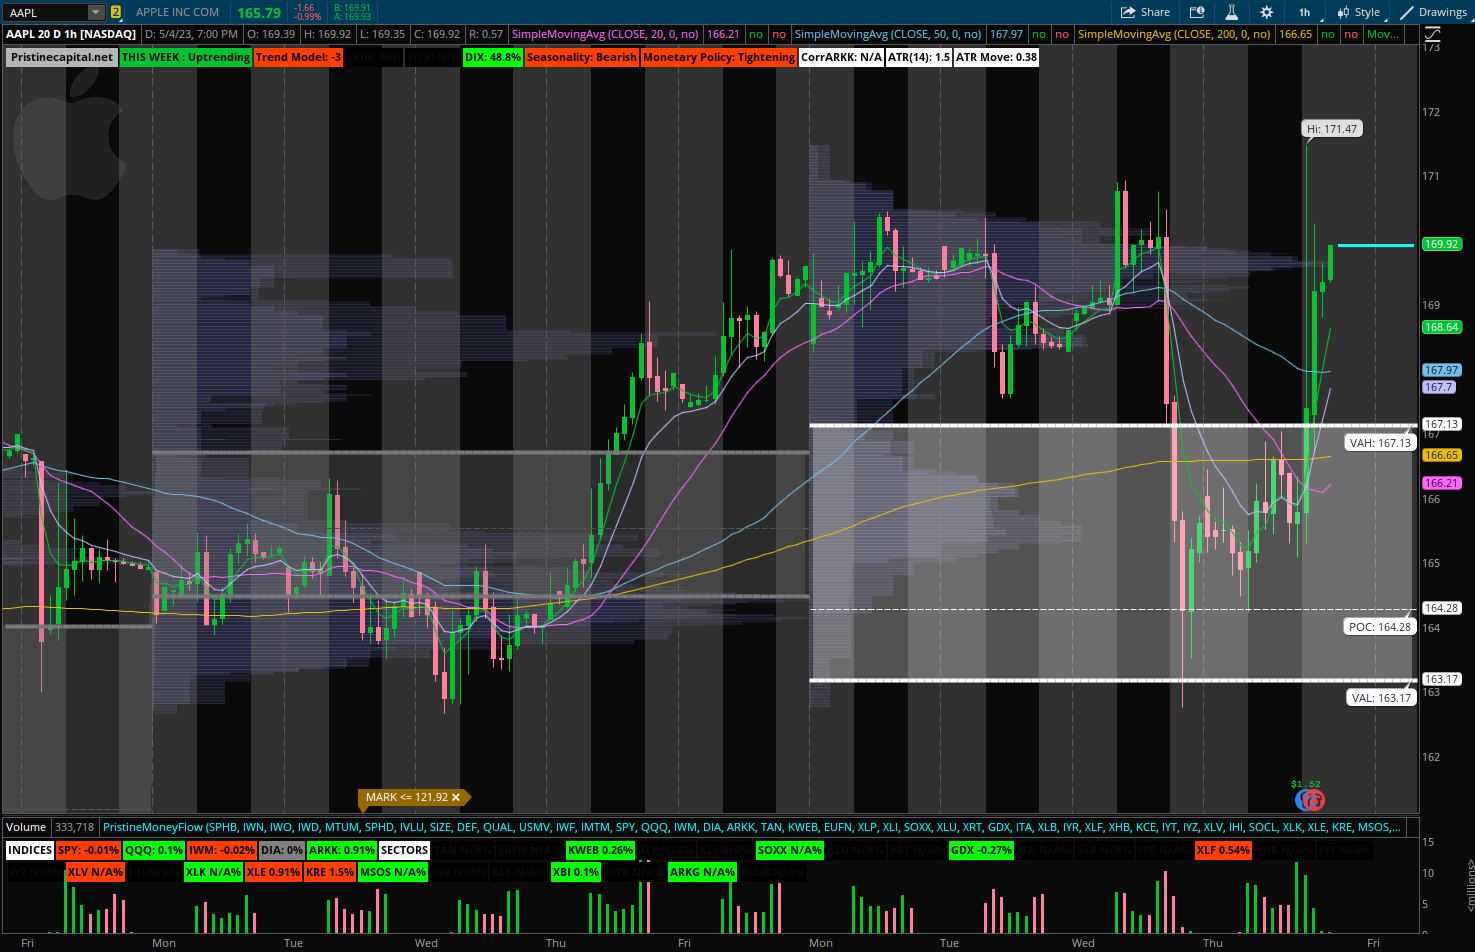
Task: Click the DIX: 48.8% label
Action: (493, 57)
